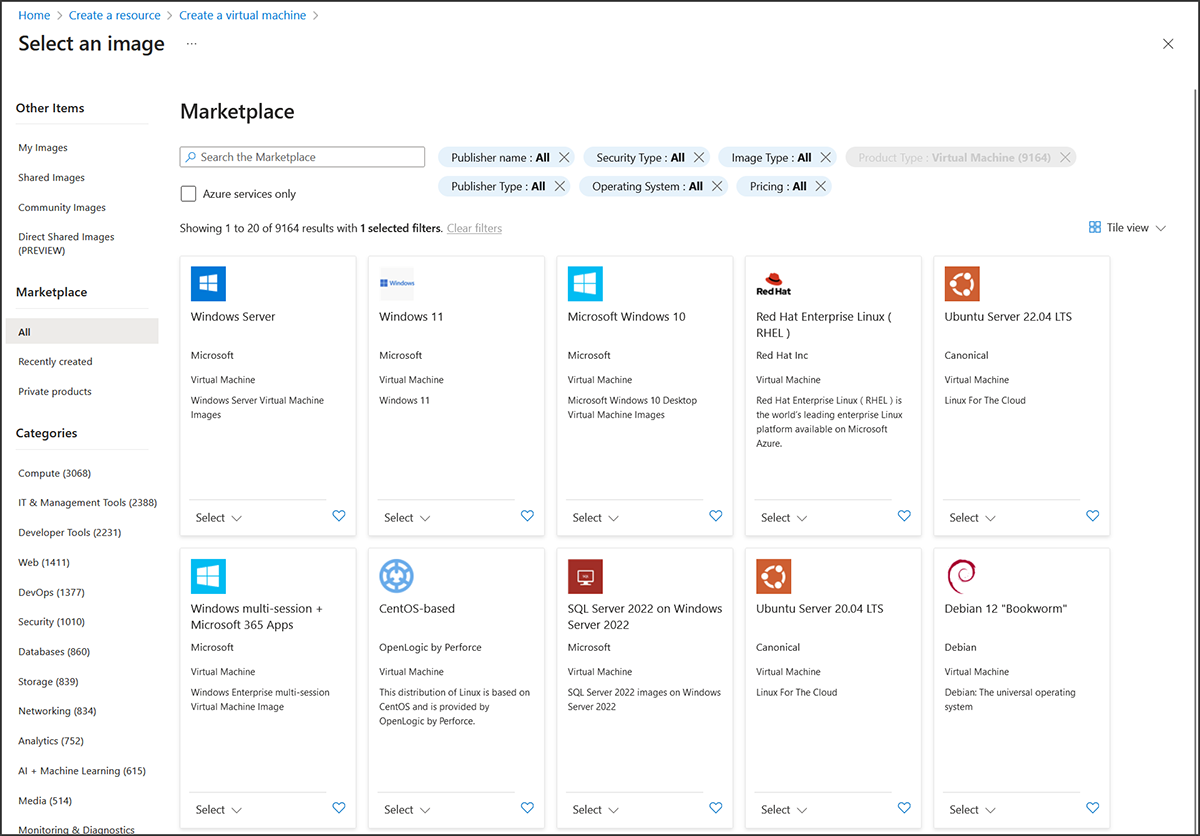Favorite Red Hat Enterprise Linux heart icon
Image resolution: width=1200 pixels, height=836 pixels.
(904, 516)
